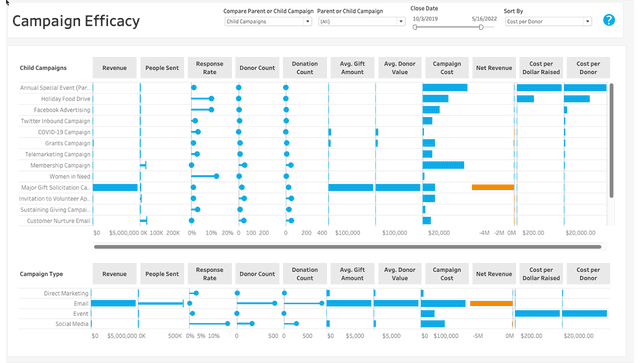The image size is (640, 363).
Task: Click People Sent header in Campaign Type table
Action: [x=162, y=274]
